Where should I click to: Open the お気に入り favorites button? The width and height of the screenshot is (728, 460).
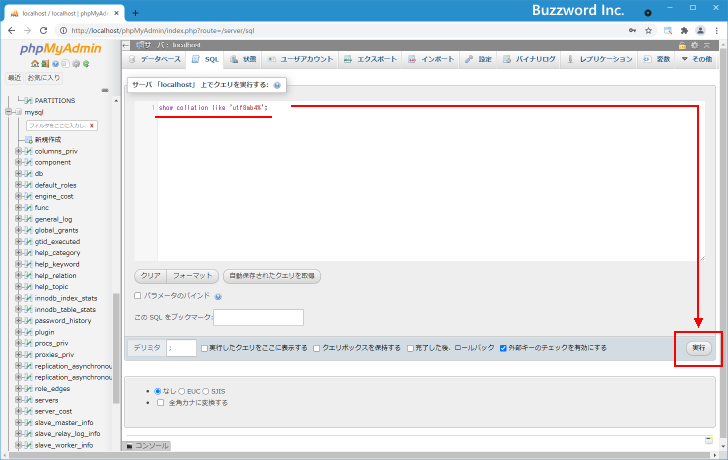click(44, 78)
